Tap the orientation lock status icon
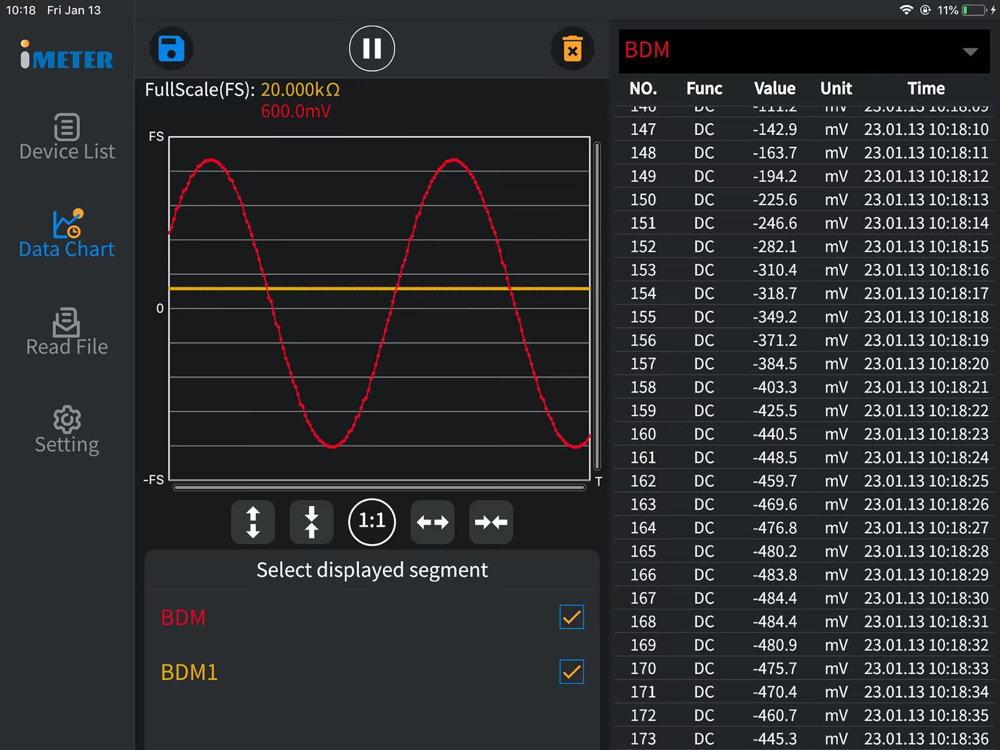This screenshot has width=1000, height=750. [925, 10]
